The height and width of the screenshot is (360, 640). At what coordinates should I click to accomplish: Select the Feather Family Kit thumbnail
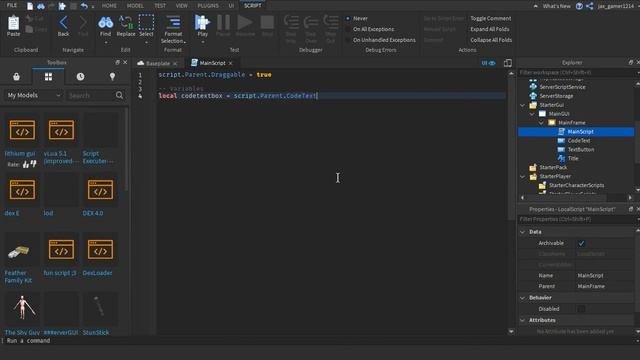(x=22, y=250)
